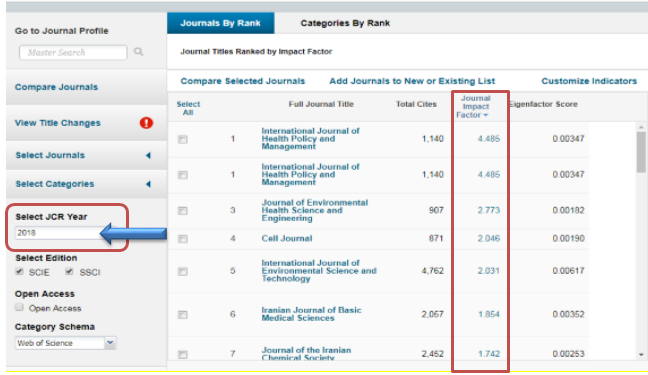
Task: Toggle the SCIE edition checkbox
Action: [19, 272]
